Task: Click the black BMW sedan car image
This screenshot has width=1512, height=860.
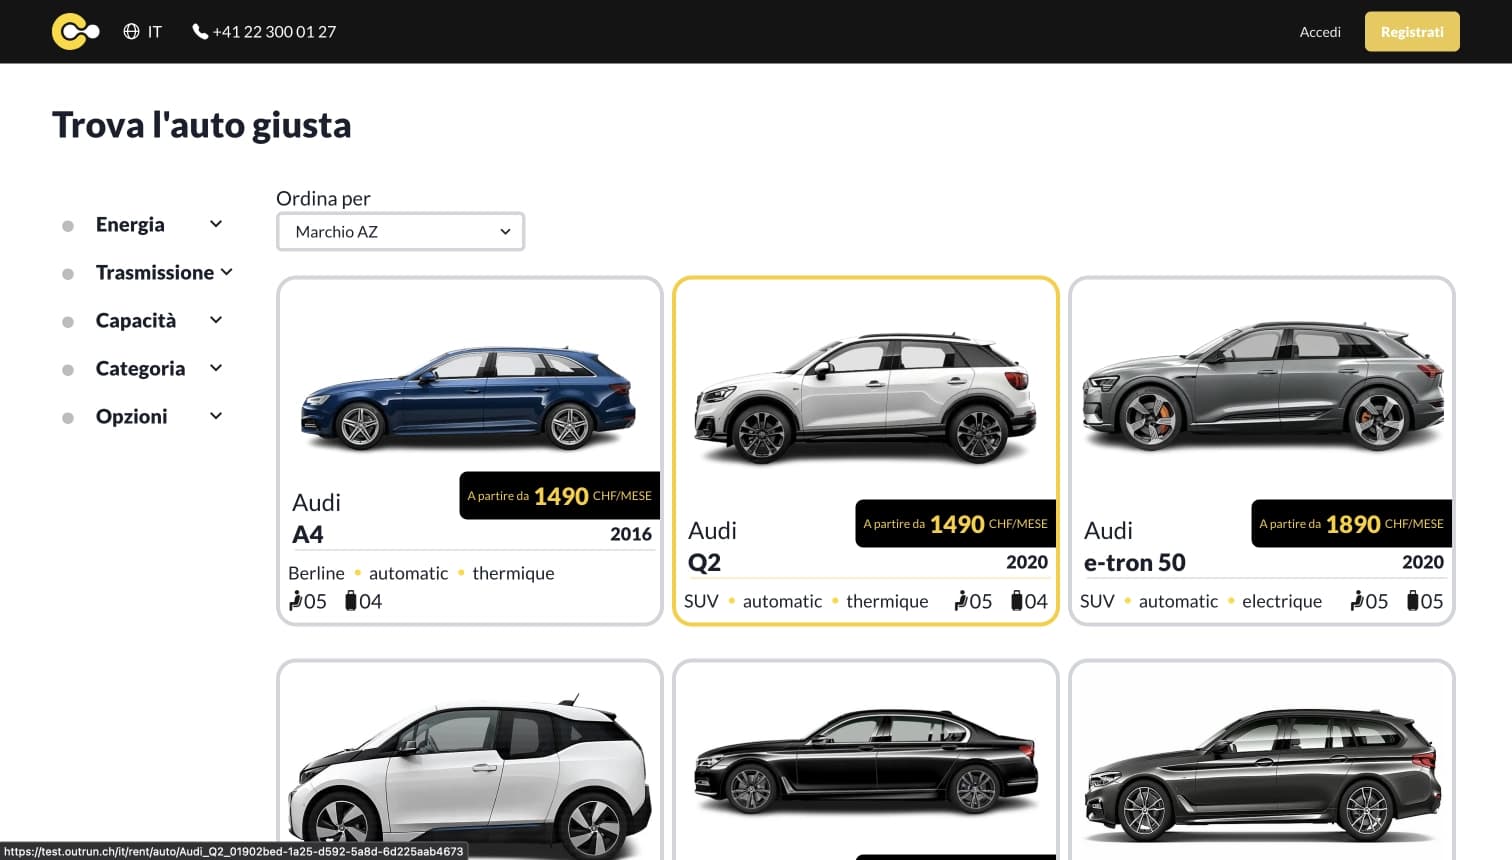Action: 866,762
